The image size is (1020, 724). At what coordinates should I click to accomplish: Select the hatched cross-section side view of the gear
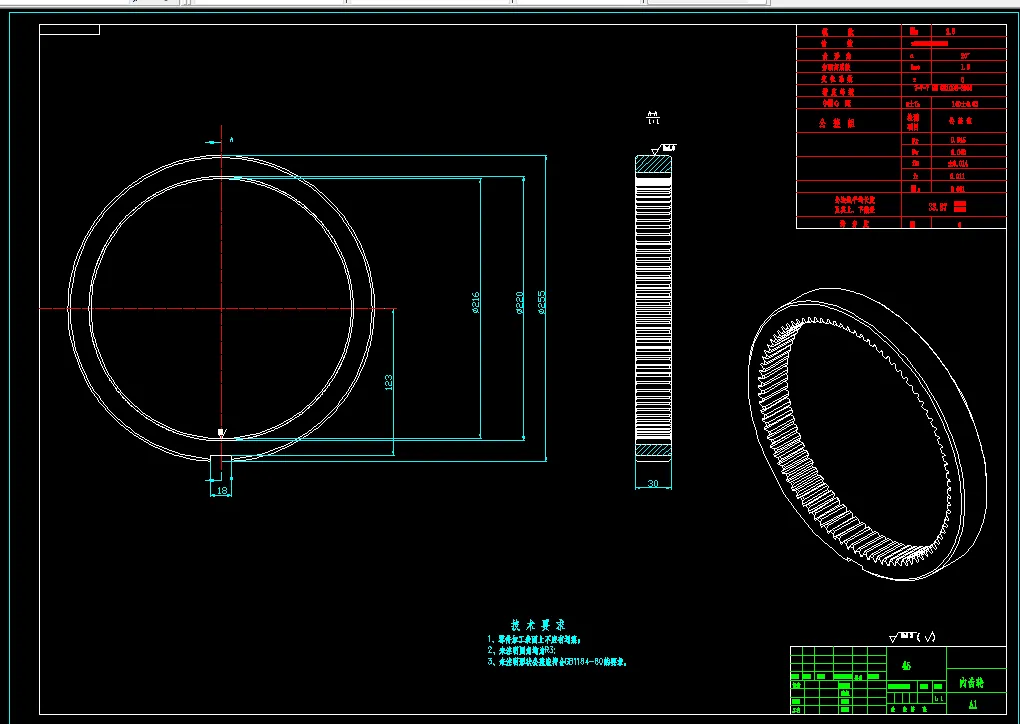tap(653, 309)
